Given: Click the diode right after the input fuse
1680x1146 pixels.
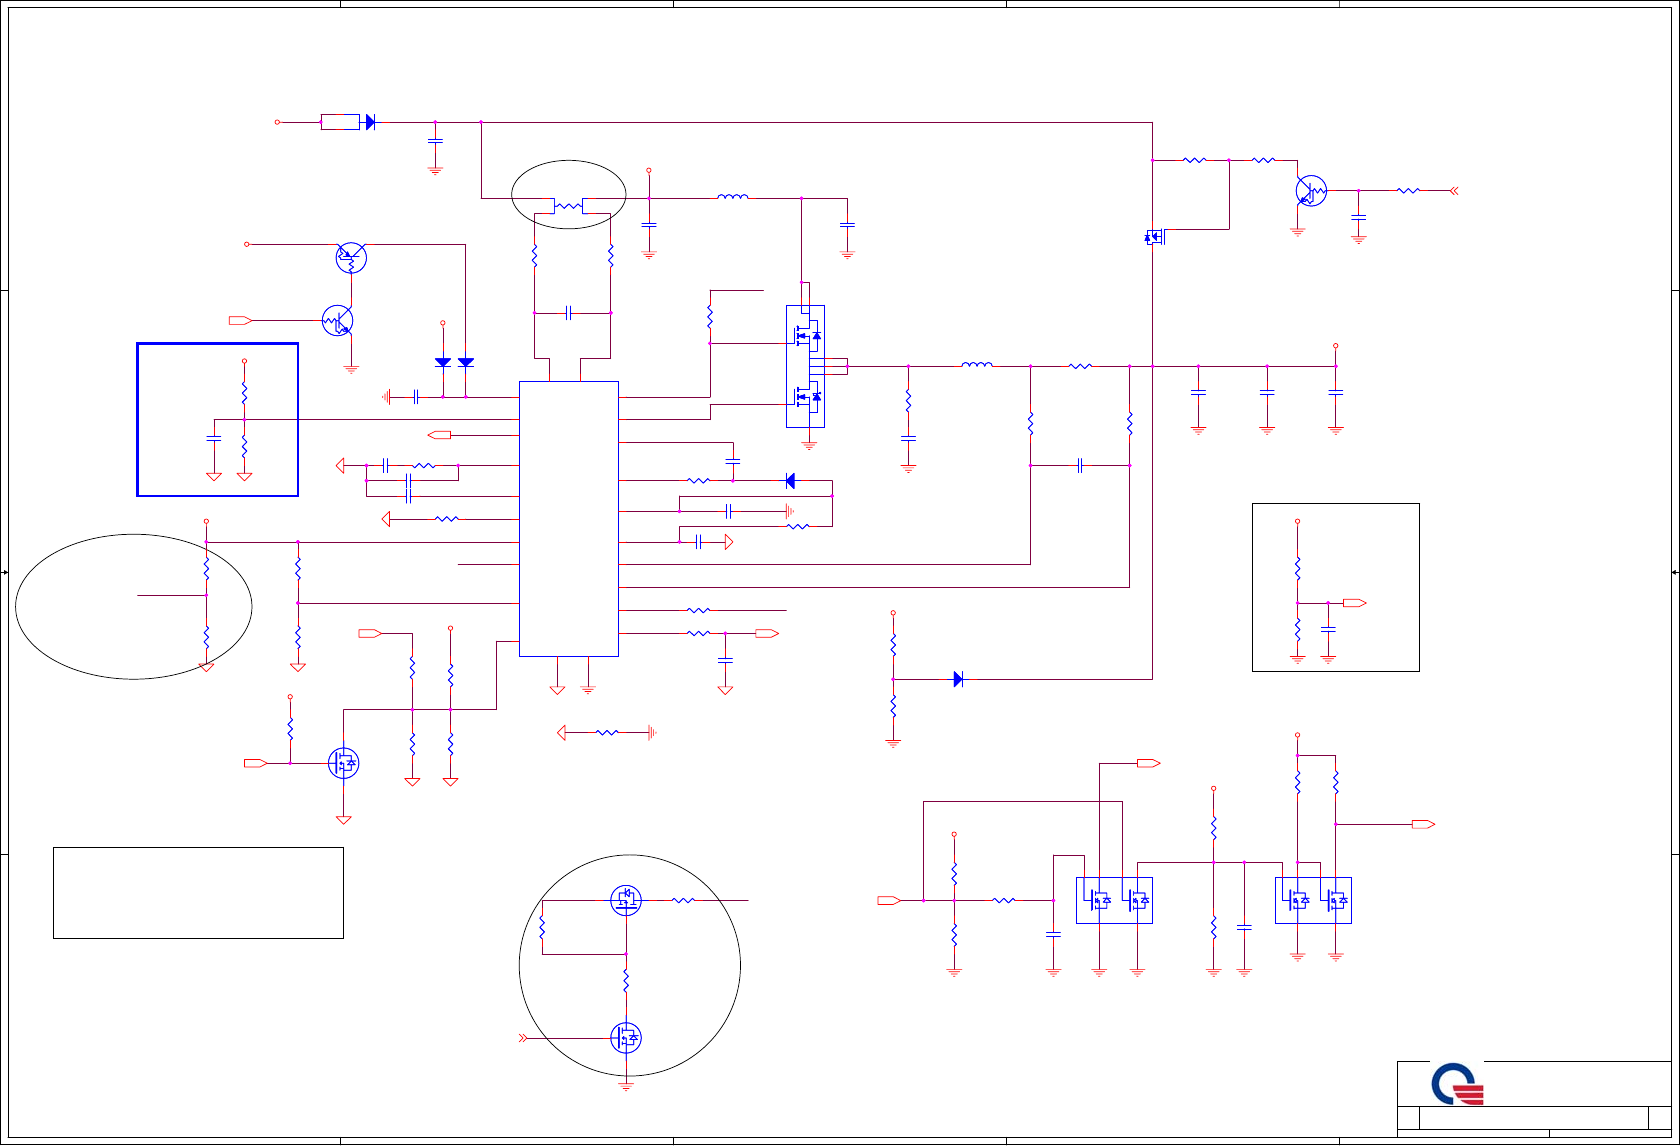Looking at the screenshot, I should (370, 122).
